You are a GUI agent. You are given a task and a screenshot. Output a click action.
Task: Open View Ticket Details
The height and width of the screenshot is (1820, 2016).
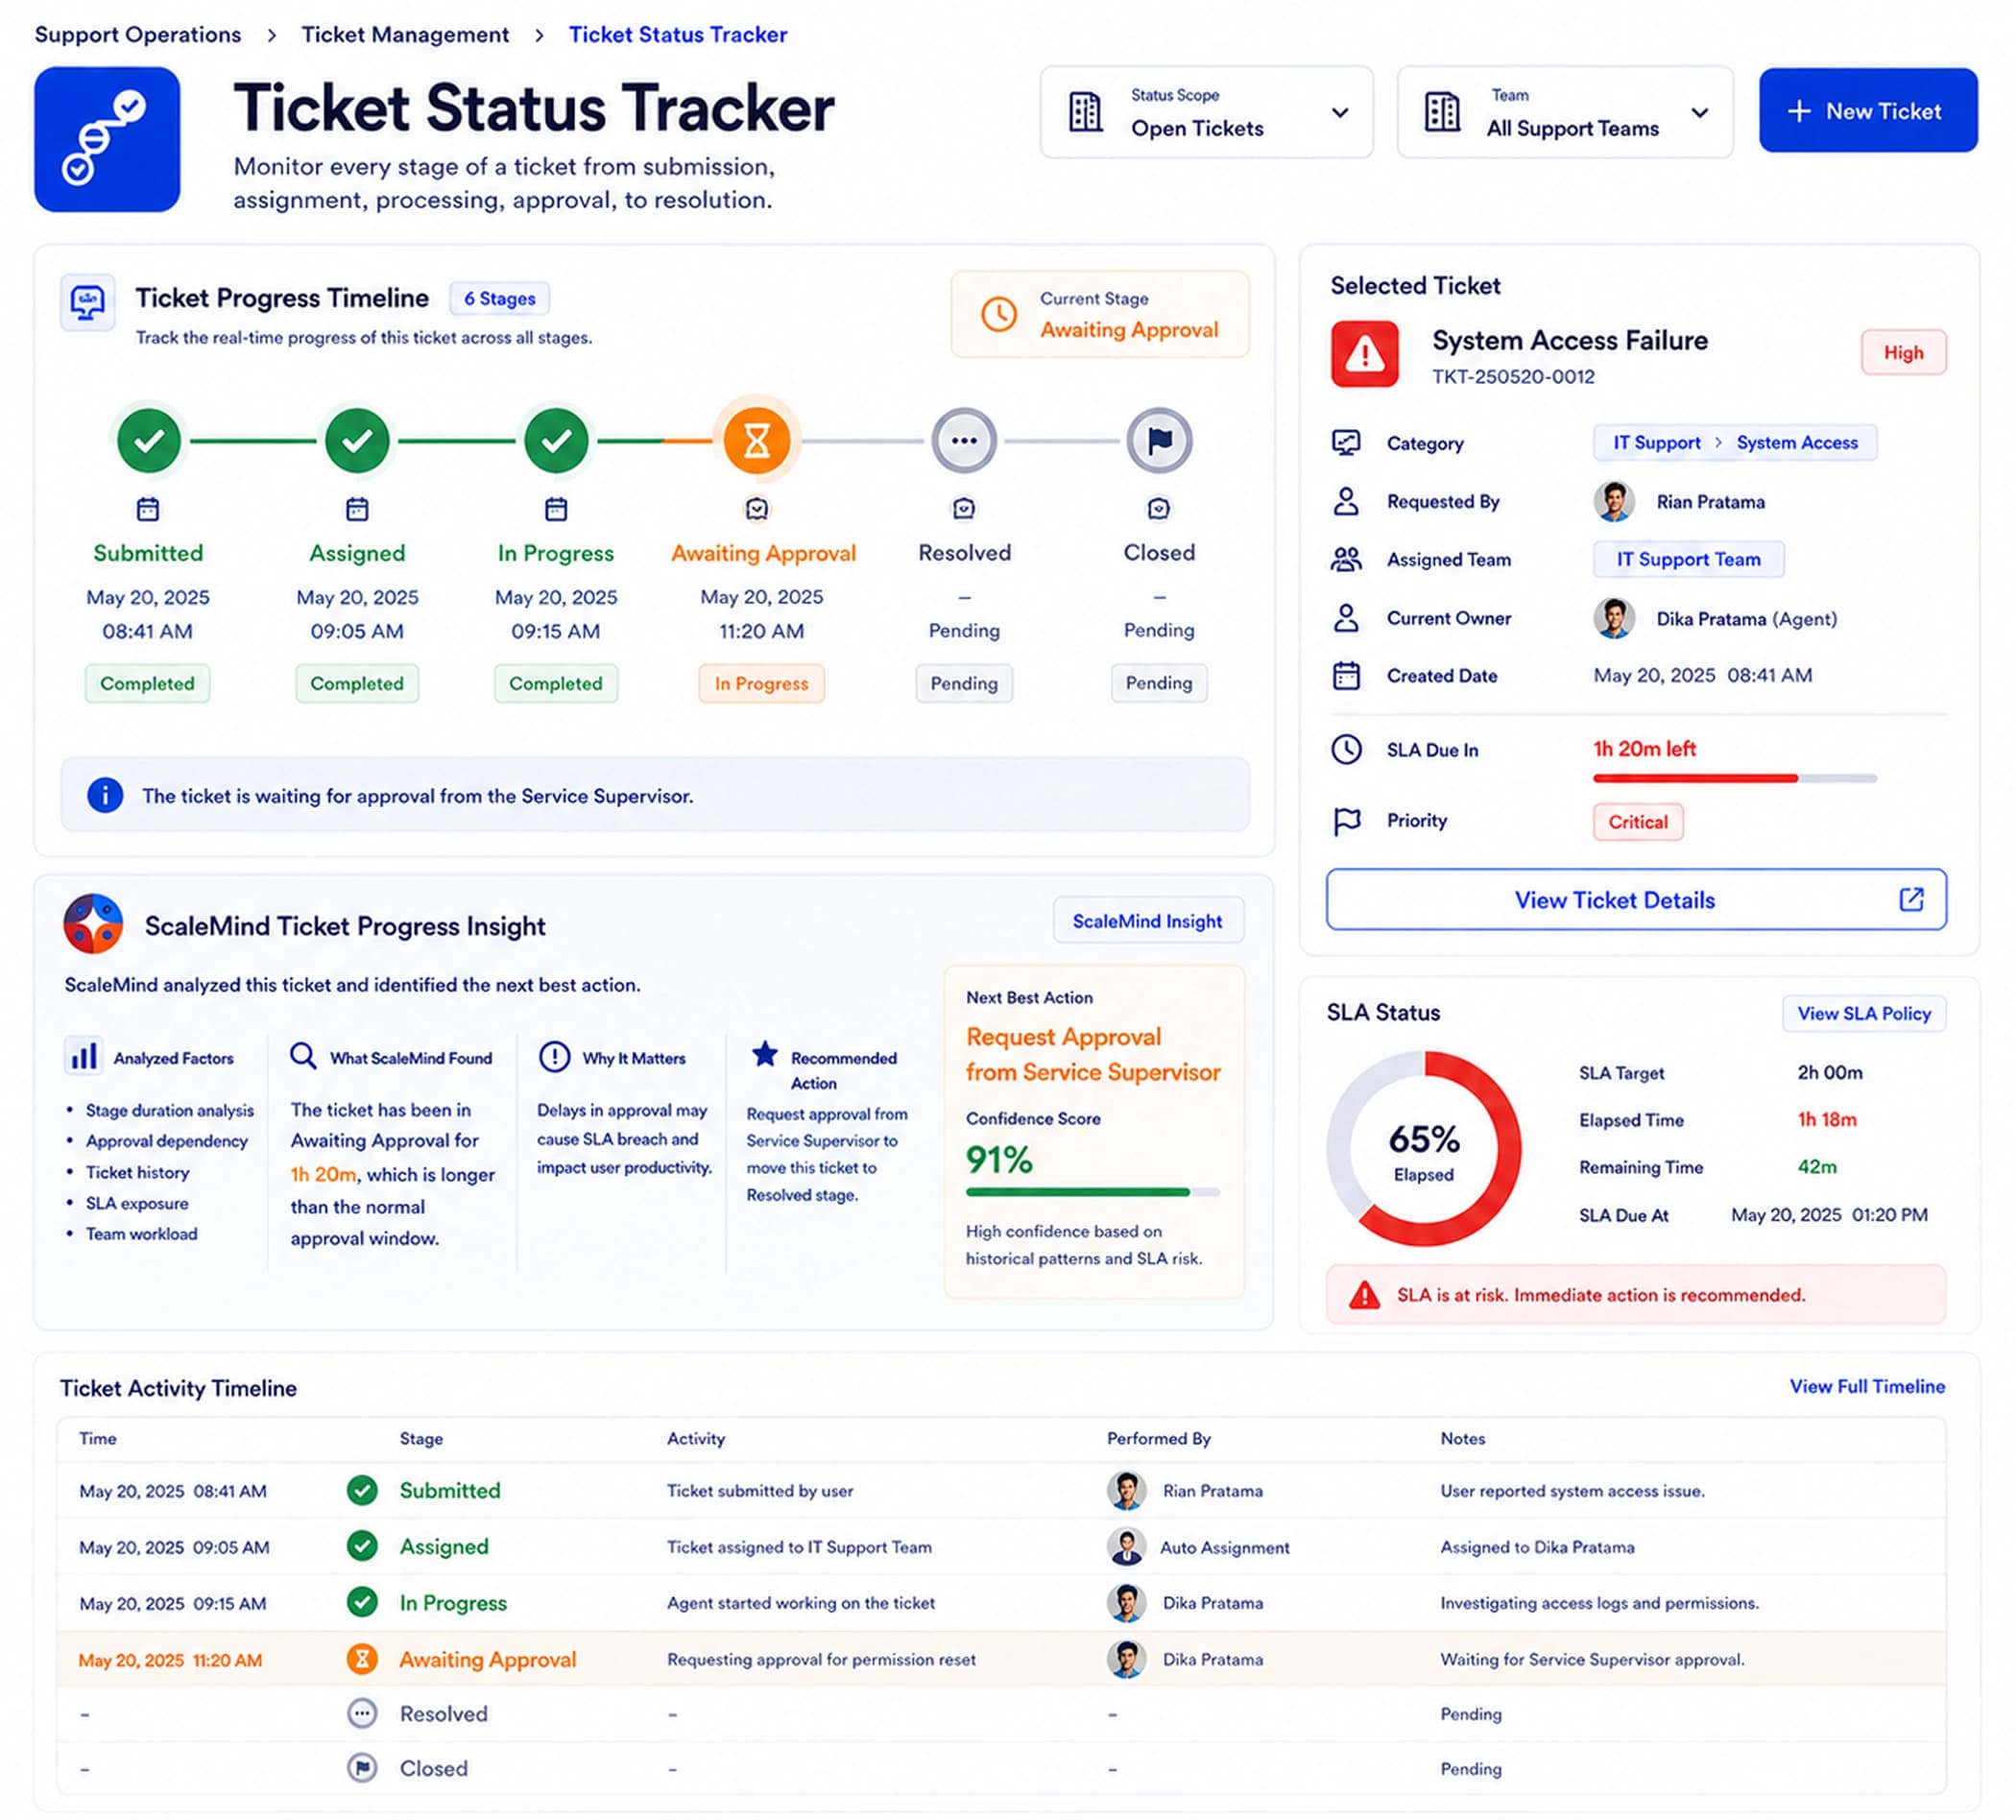click(1636, 900)
